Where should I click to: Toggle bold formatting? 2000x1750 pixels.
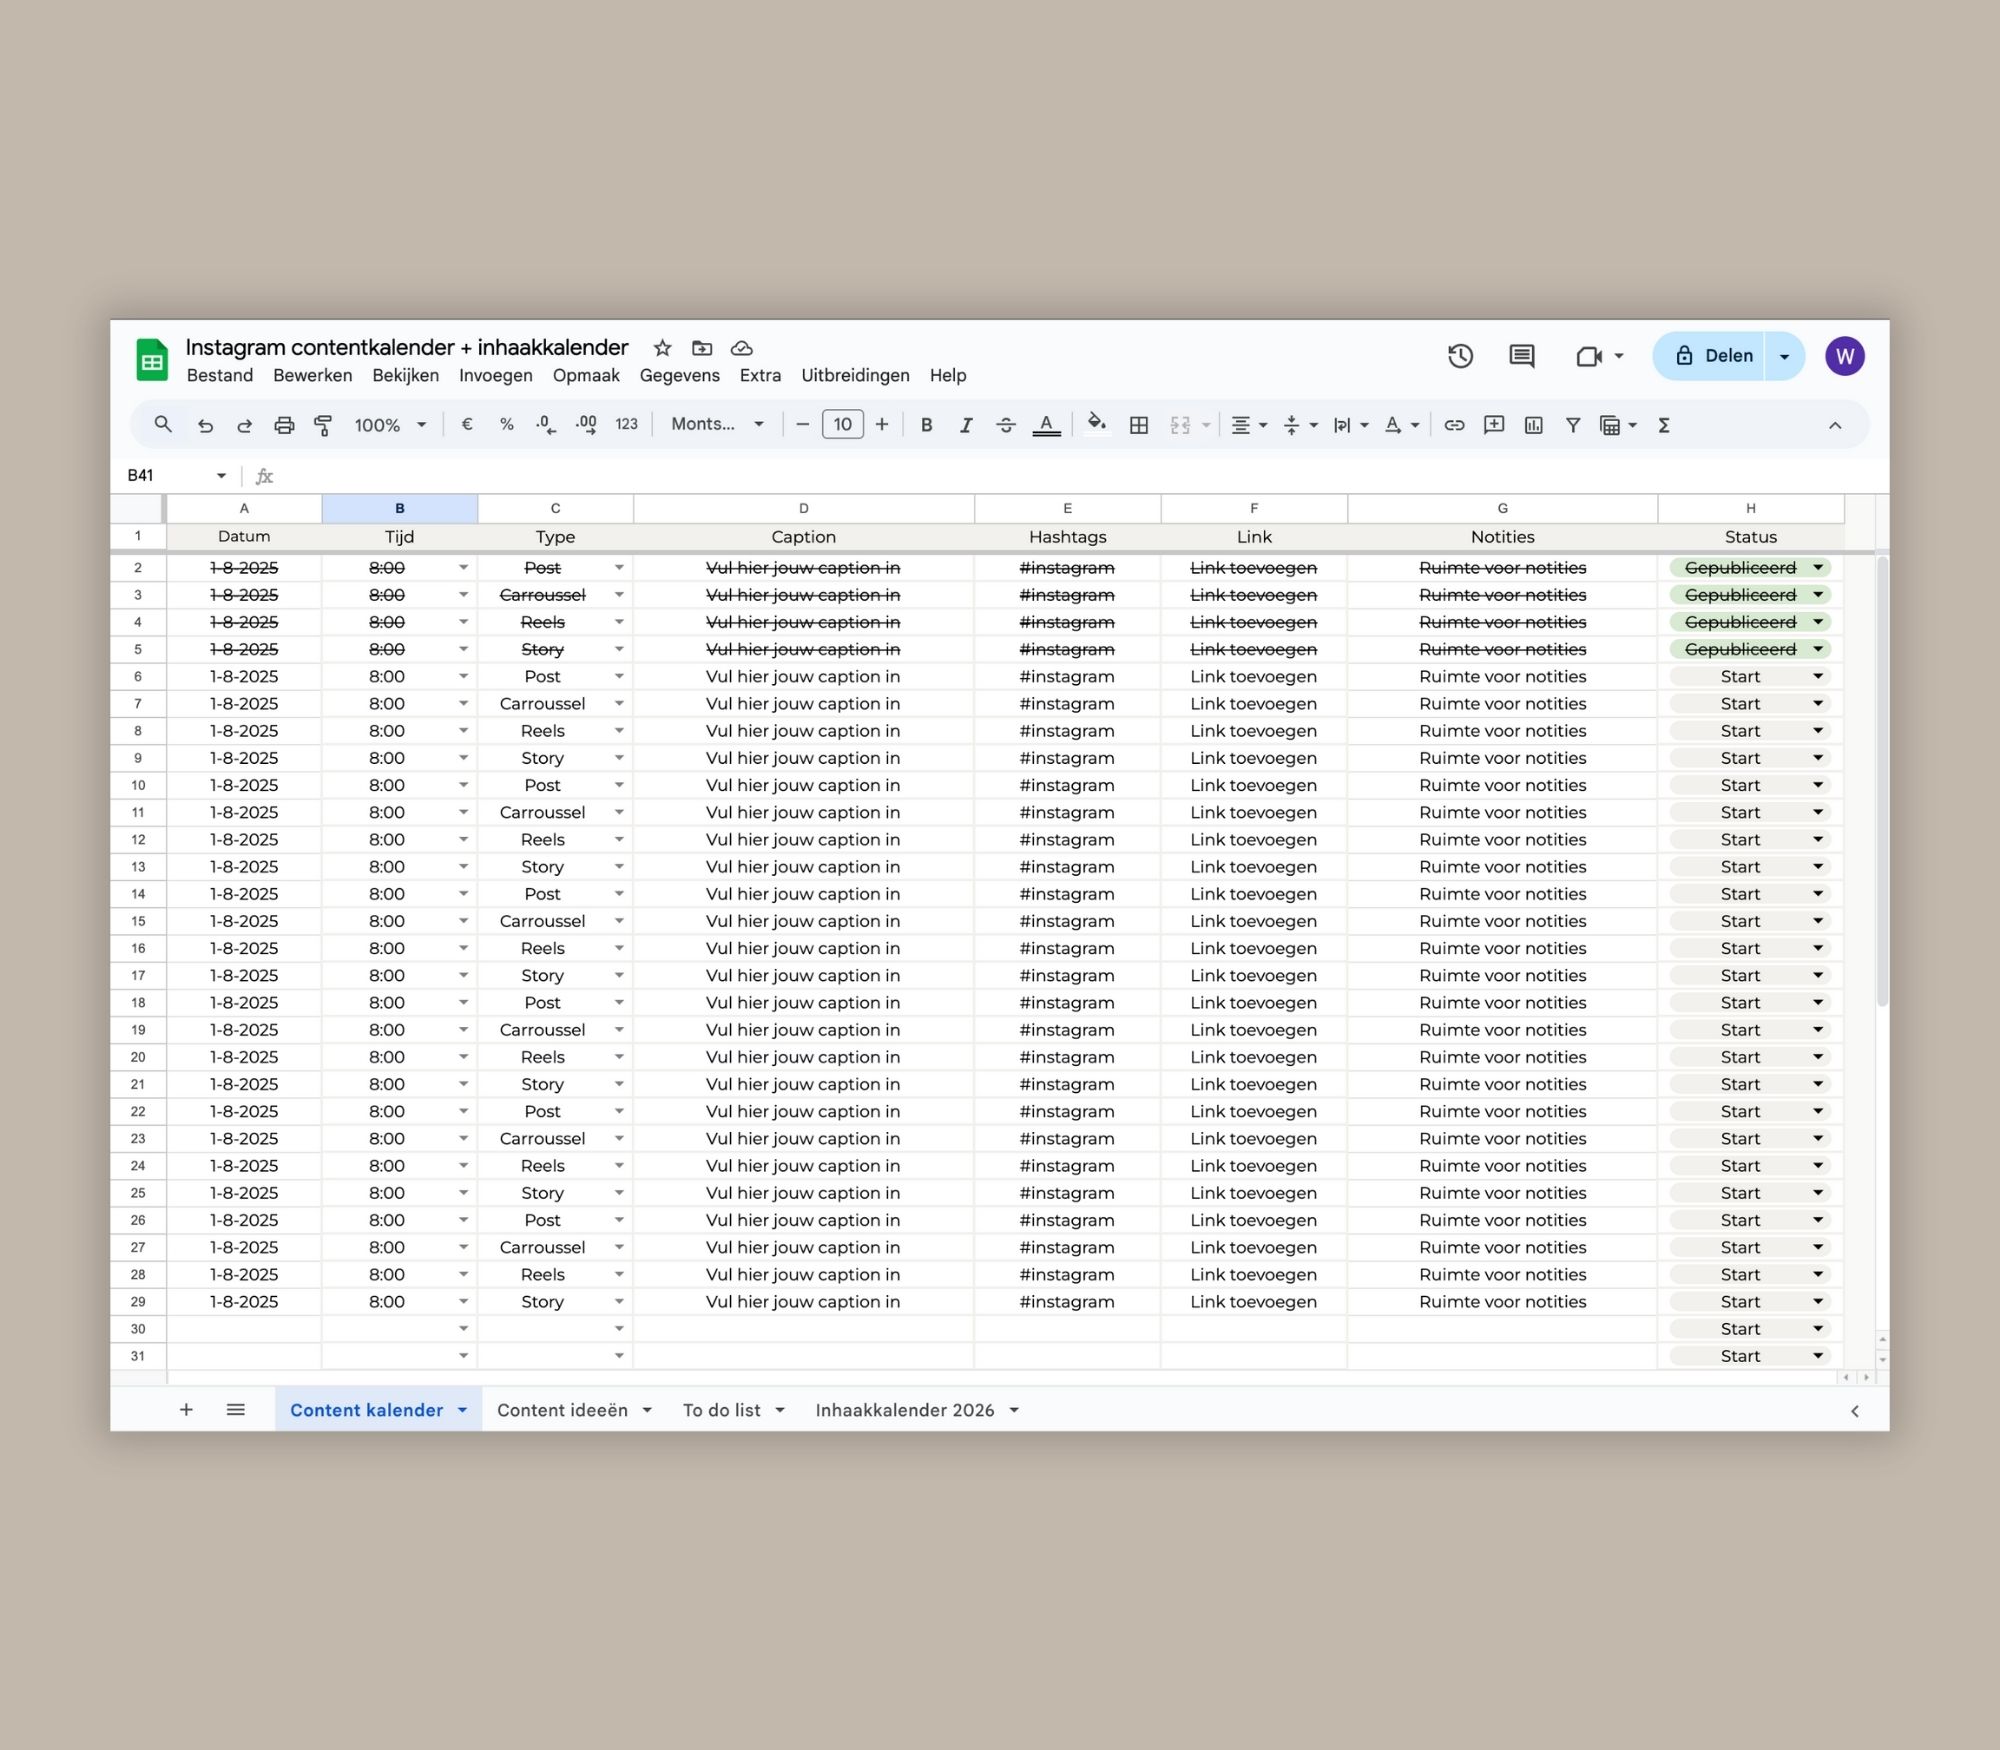click(926, 425)
